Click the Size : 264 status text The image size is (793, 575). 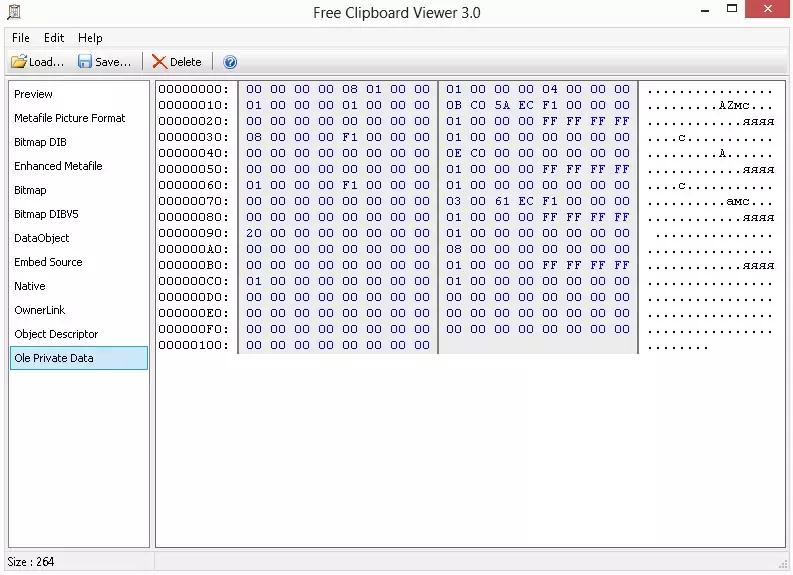pyautogui.click(x=31, y=562)
